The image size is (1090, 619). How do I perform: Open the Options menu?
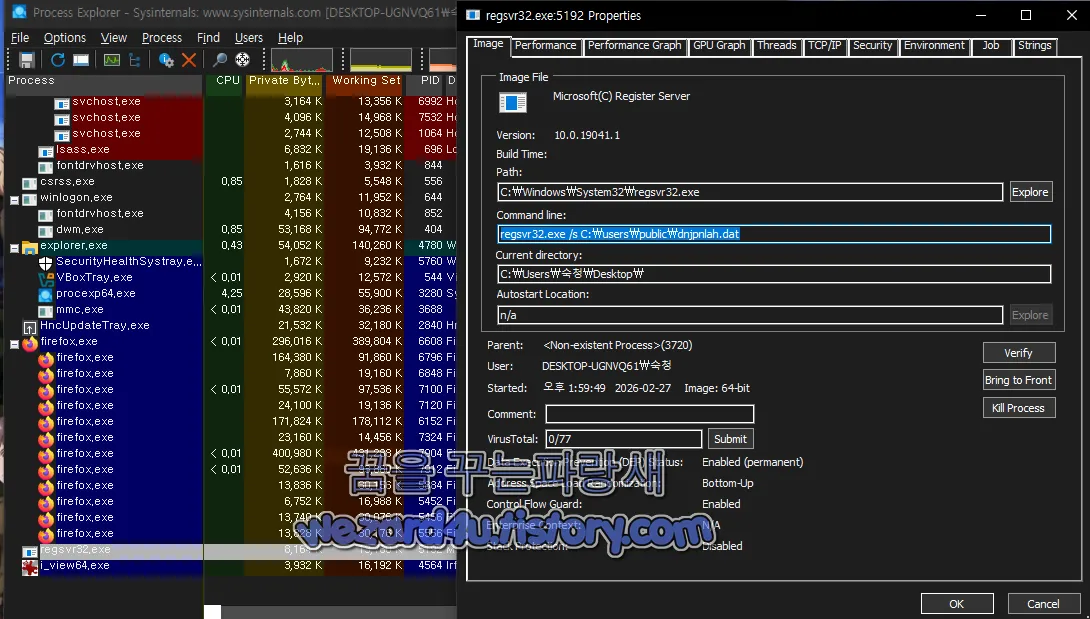click(65, 38)
